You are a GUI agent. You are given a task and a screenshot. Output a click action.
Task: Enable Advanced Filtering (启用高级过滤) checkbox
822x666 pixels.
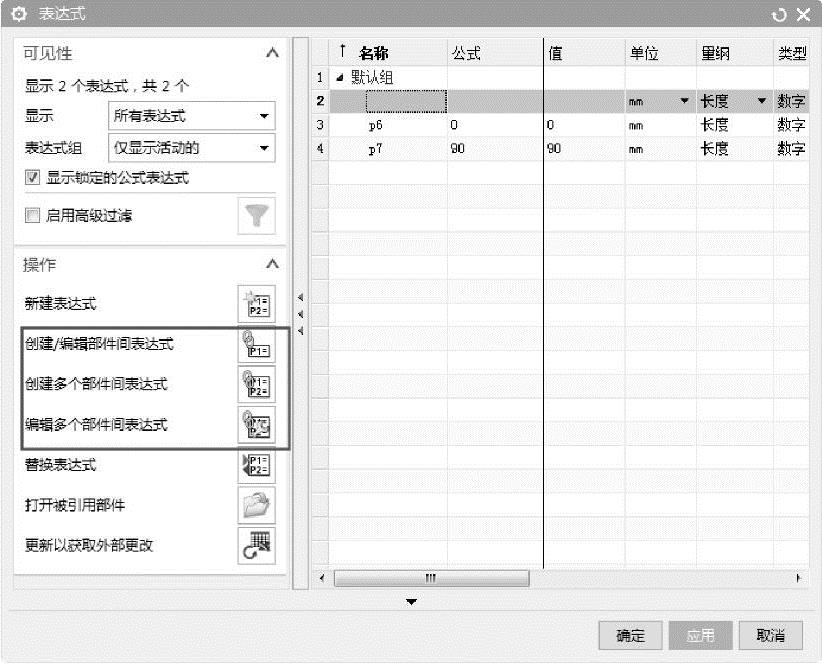click(33, 215)
